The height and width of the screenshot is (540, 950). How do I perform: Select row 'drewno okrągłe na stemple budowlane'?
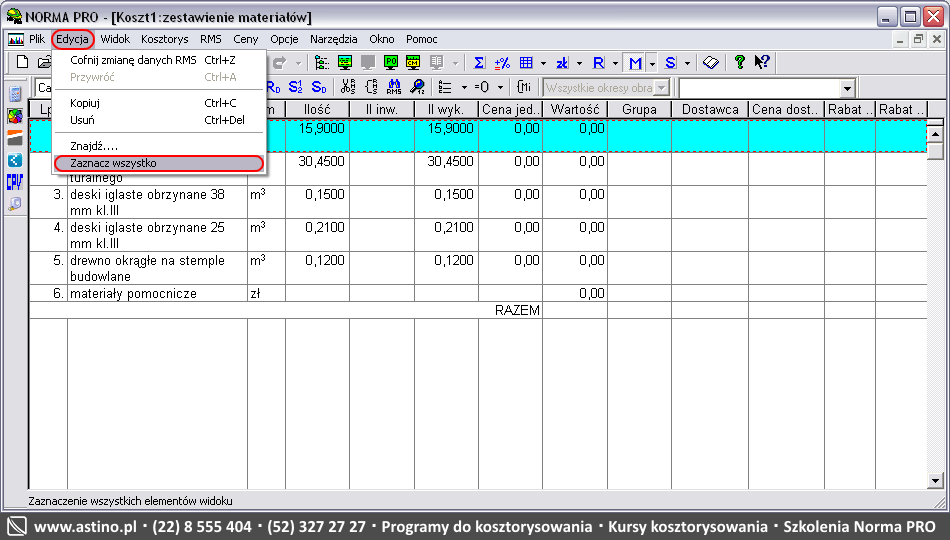478,268
